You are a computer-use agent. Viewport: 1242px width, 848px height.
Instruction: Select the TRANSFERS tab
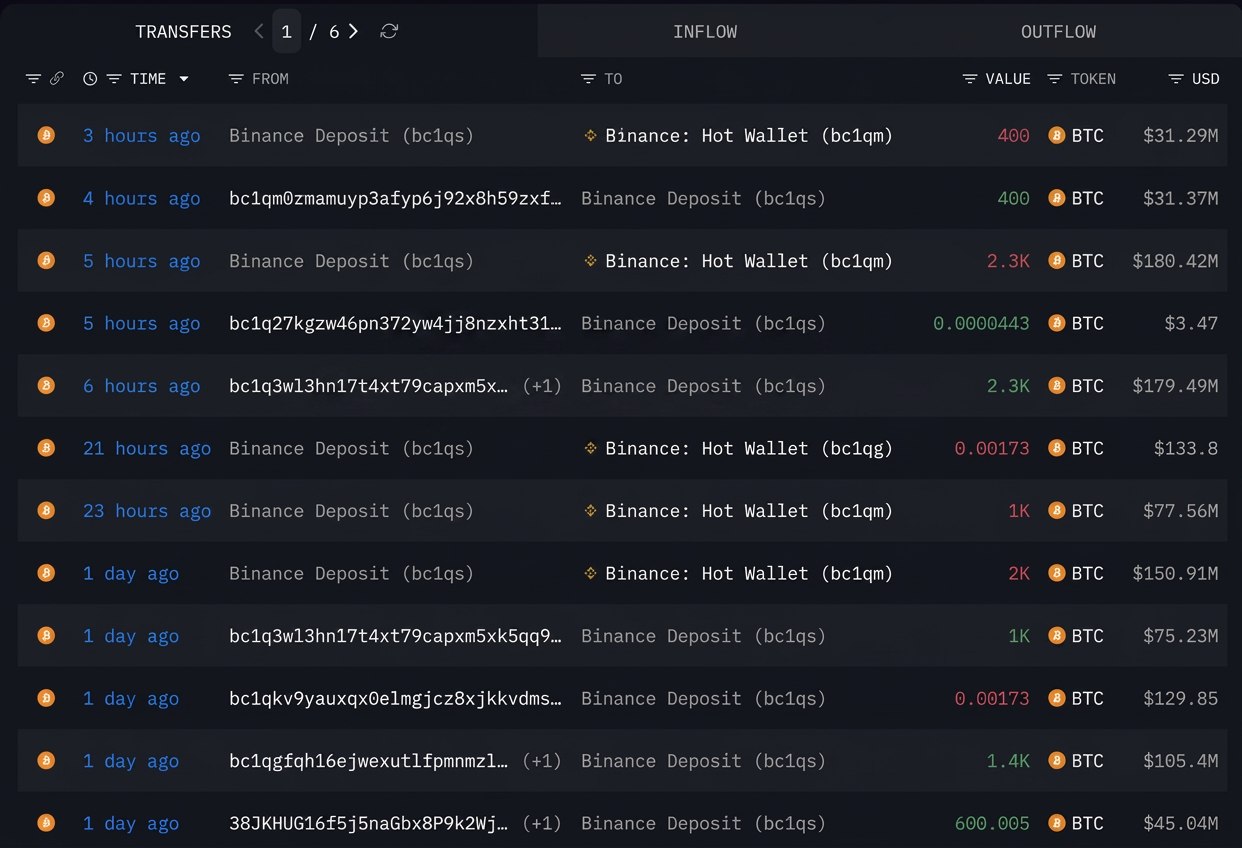(x=183, y=31)
